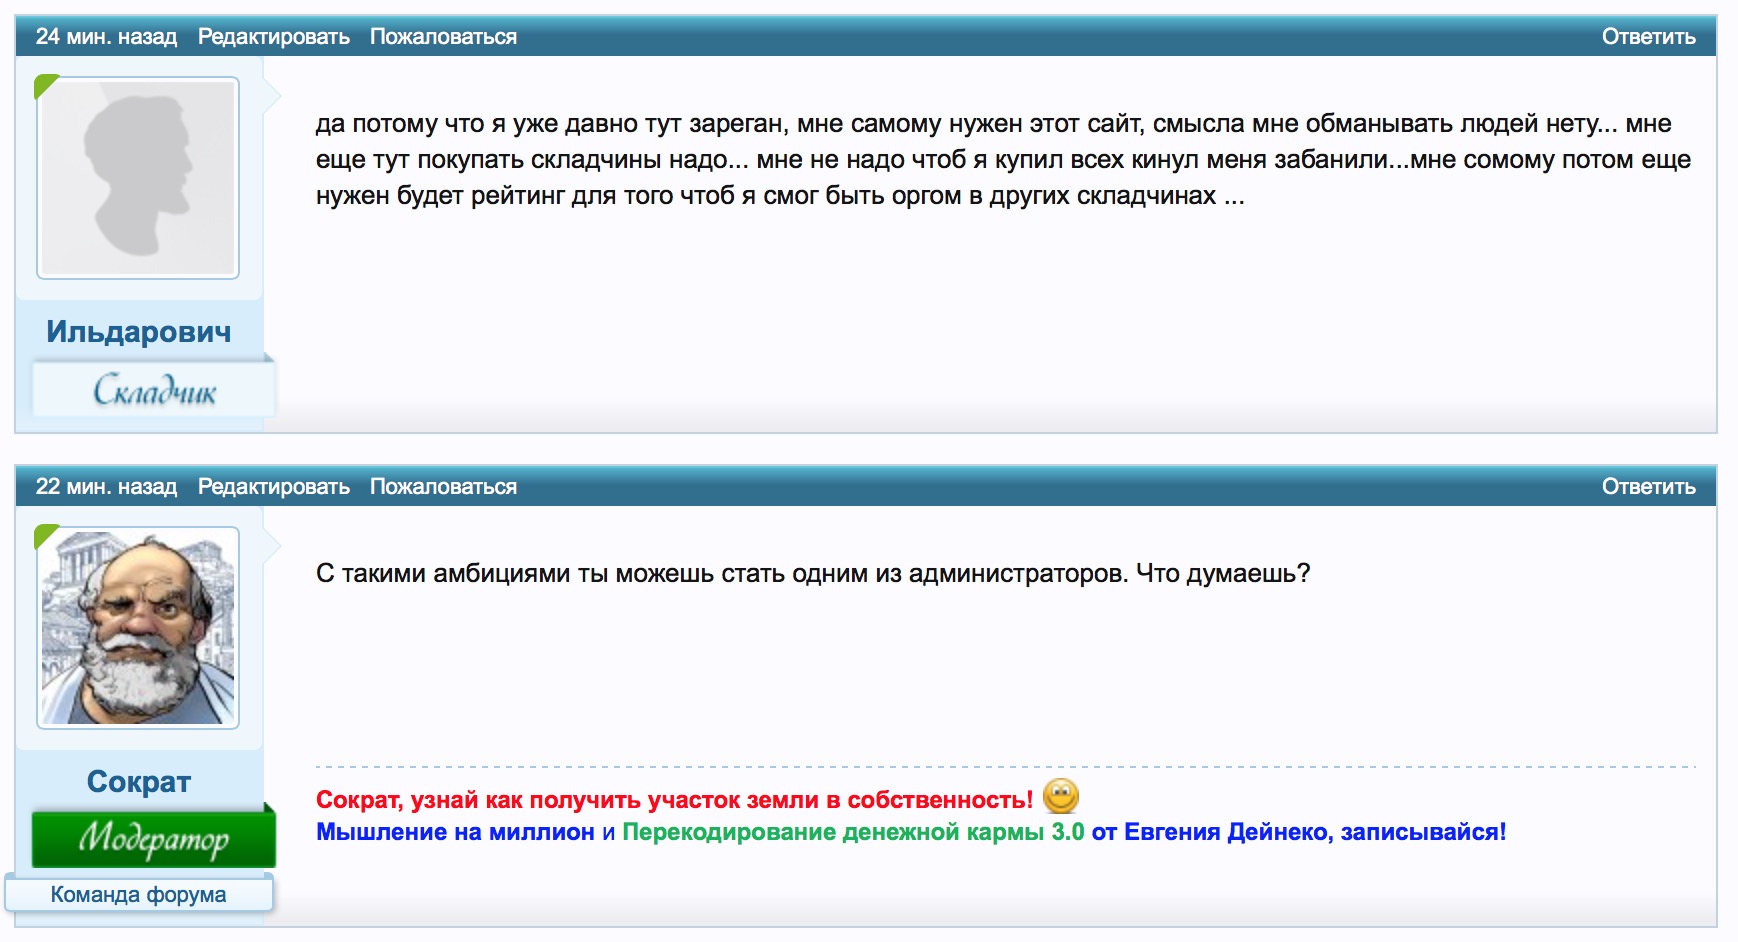Click the Команда форума badge
Image resolution: width=1738 pixels, height=942 pixels.
[138, 894]
